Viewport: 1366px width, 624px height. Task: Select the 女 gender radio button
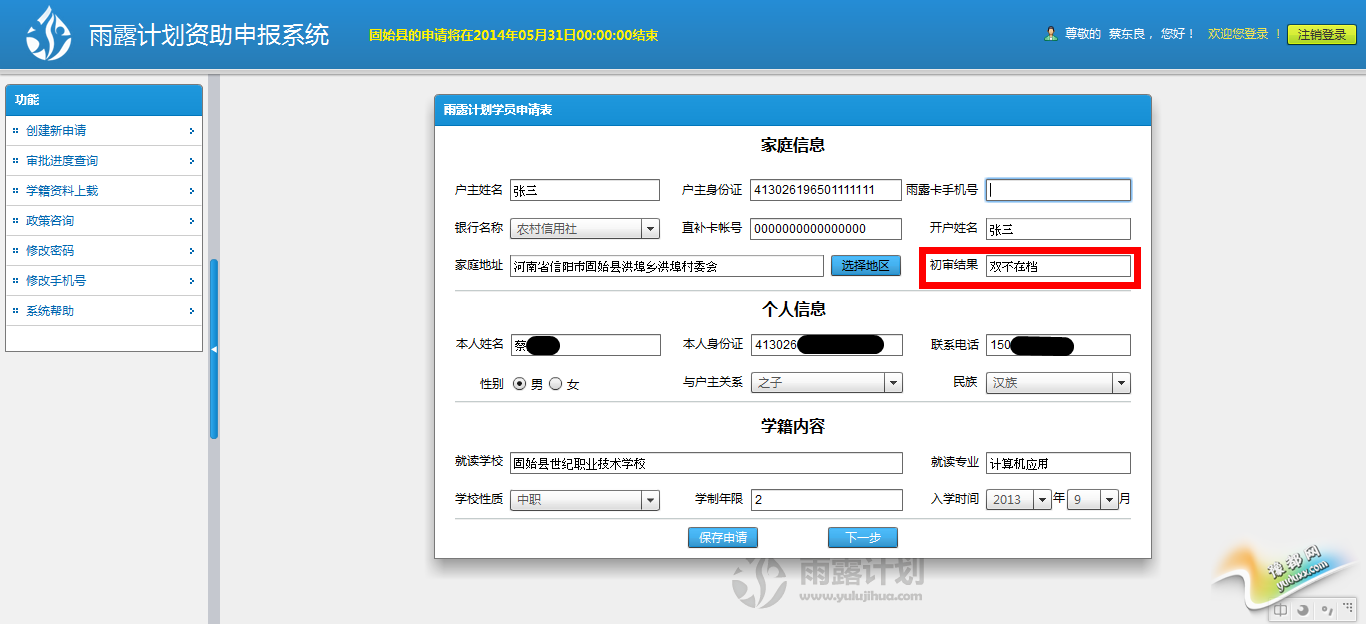[x=556, y=384]
